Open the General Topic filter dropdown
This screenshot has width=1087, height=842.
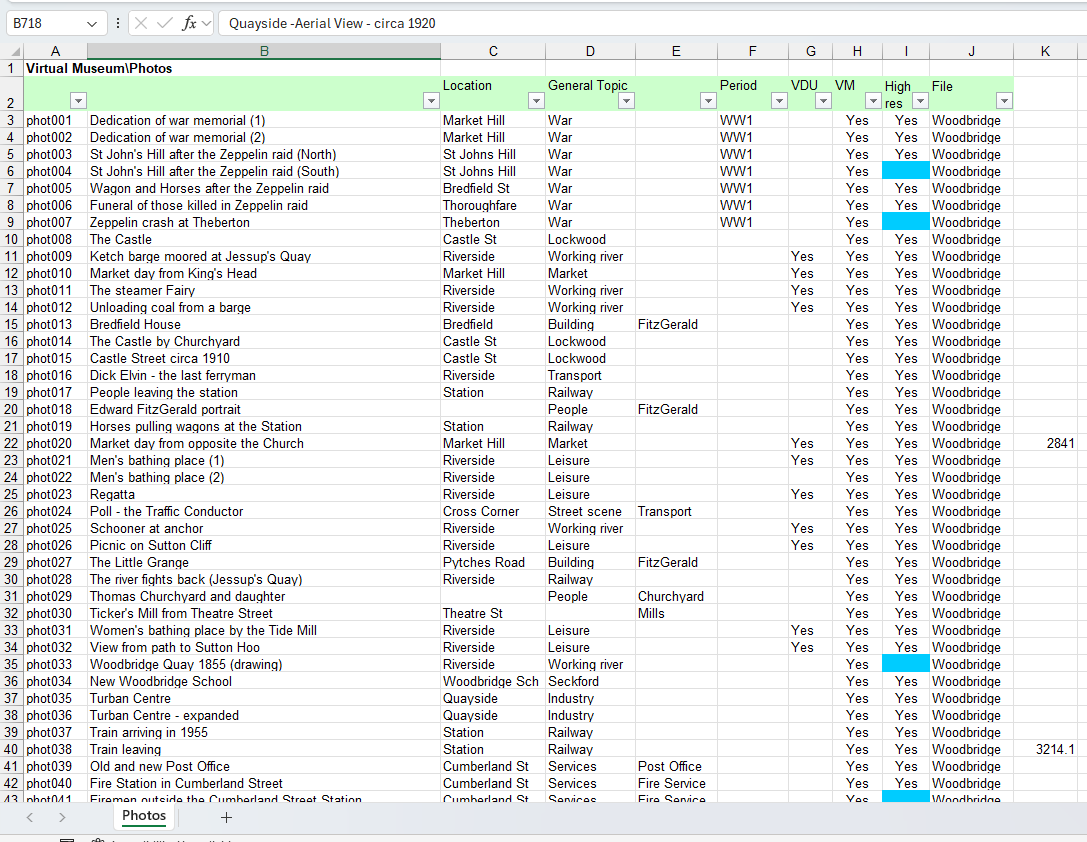(626, 101)
